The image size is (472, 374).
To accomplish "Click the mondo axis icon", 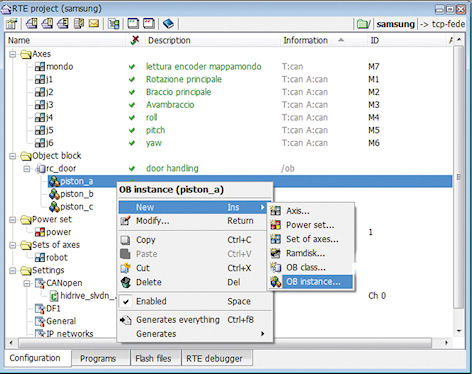I will pos(40,67).
